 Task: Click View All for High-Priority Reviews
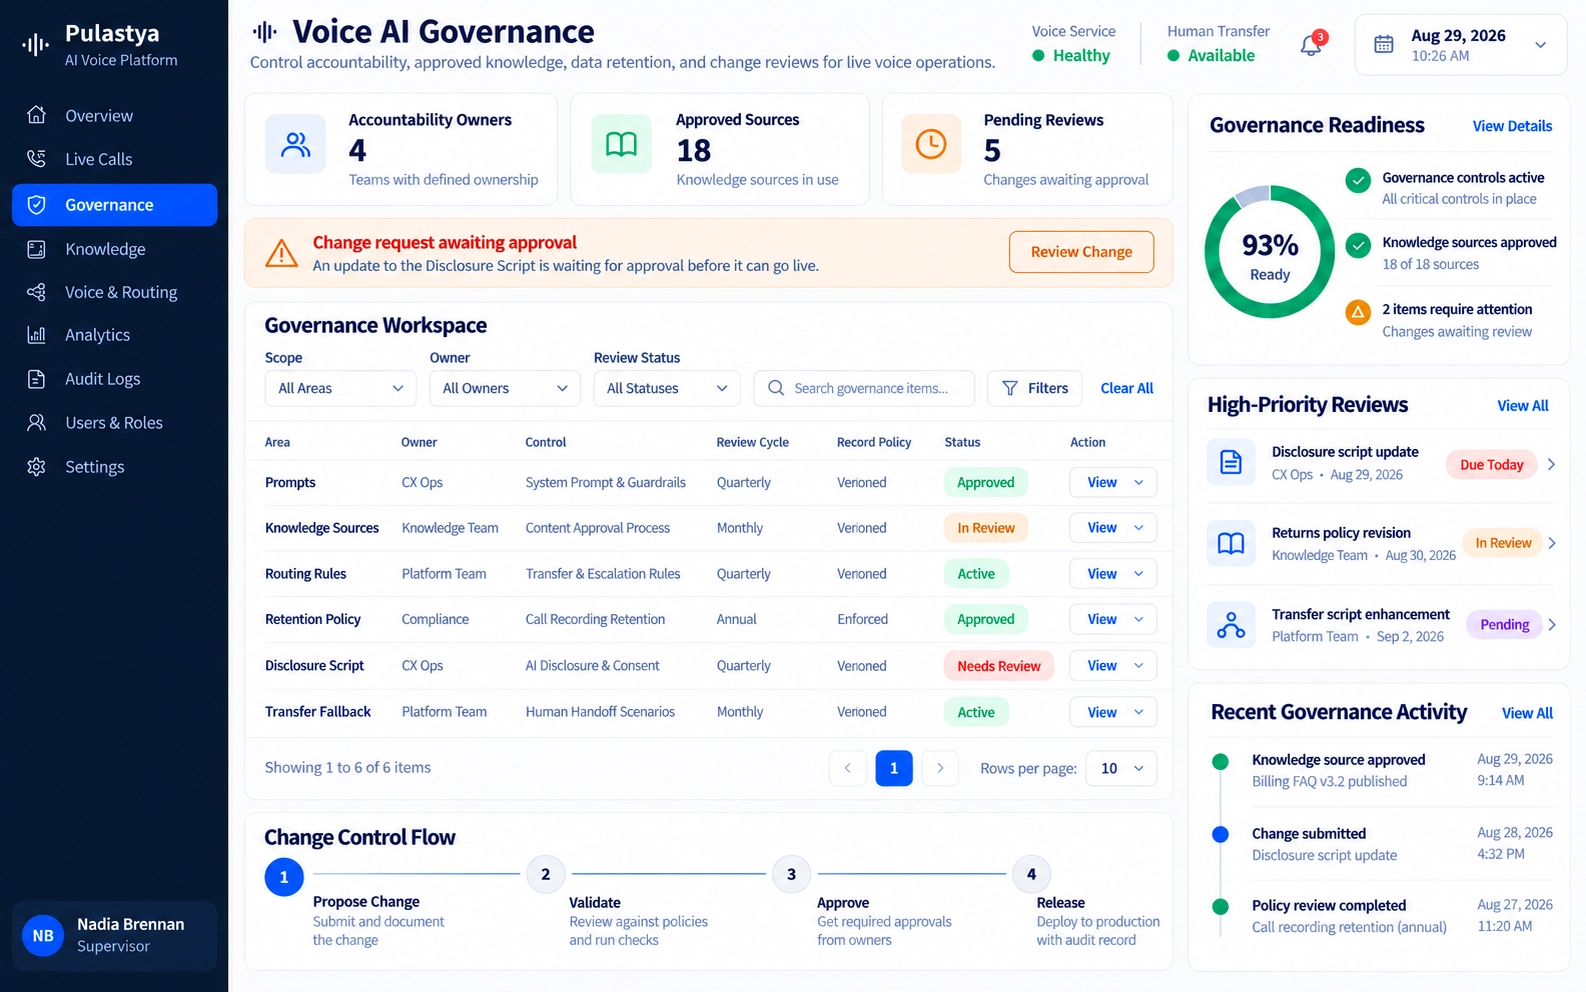coord(1523,406)
